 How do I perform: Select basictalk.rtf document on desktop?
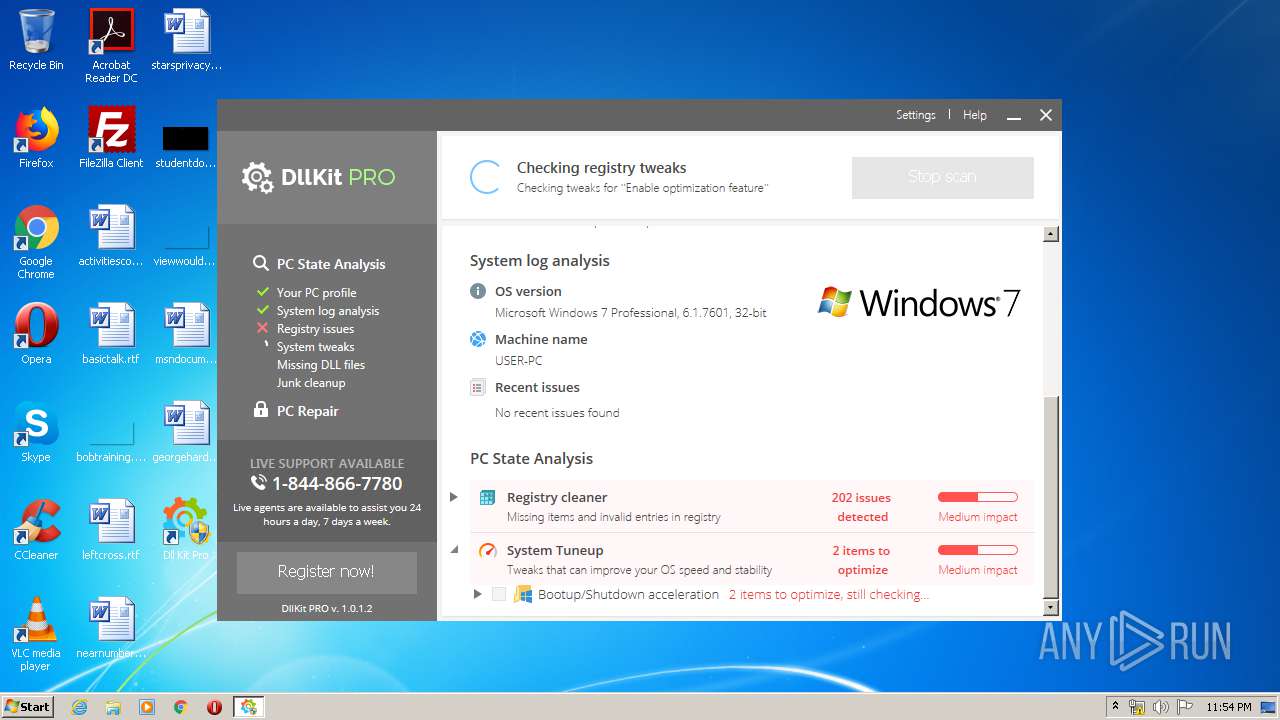[111, 334]
